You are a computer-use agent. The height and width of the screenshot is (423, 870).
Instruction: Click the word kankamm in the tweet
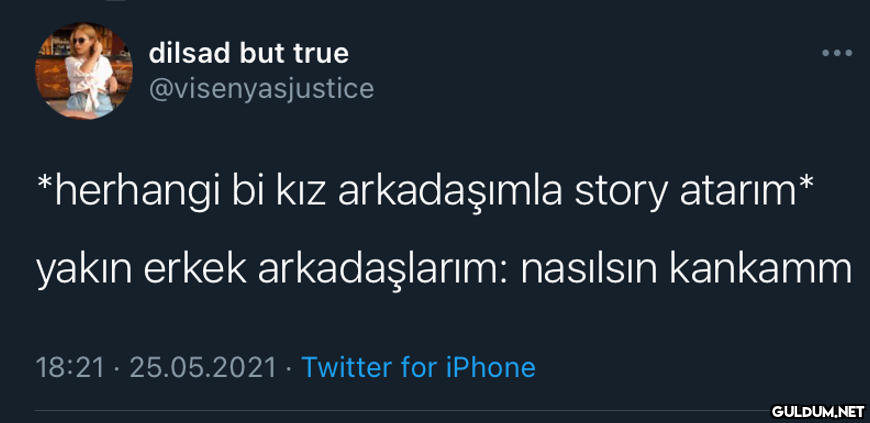(761, 270)
